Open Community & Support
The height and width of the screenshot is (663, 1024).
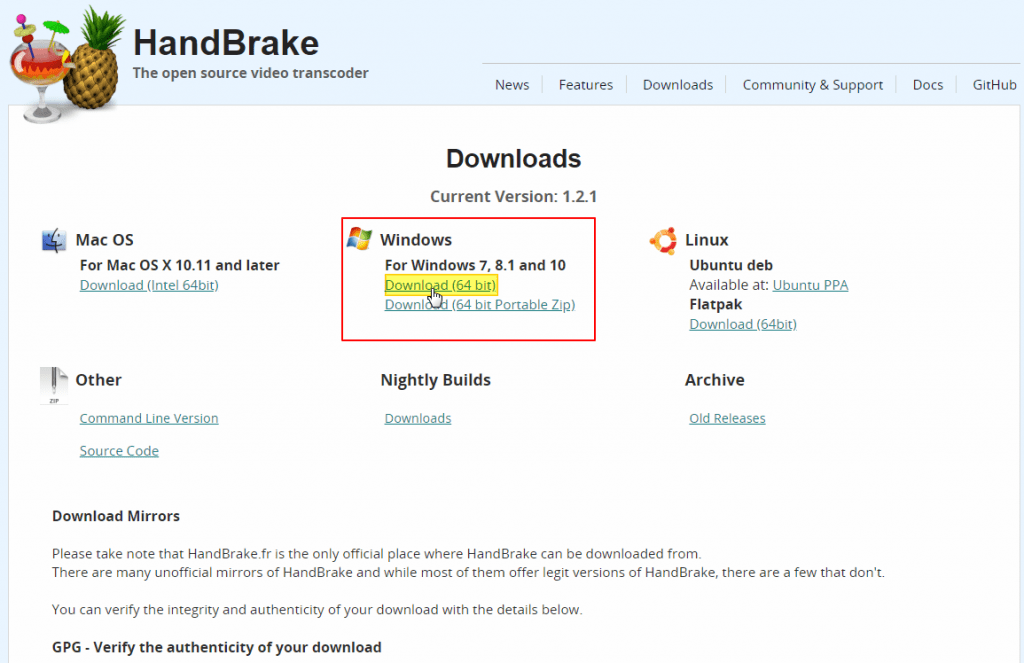click(x=812, y=85)
